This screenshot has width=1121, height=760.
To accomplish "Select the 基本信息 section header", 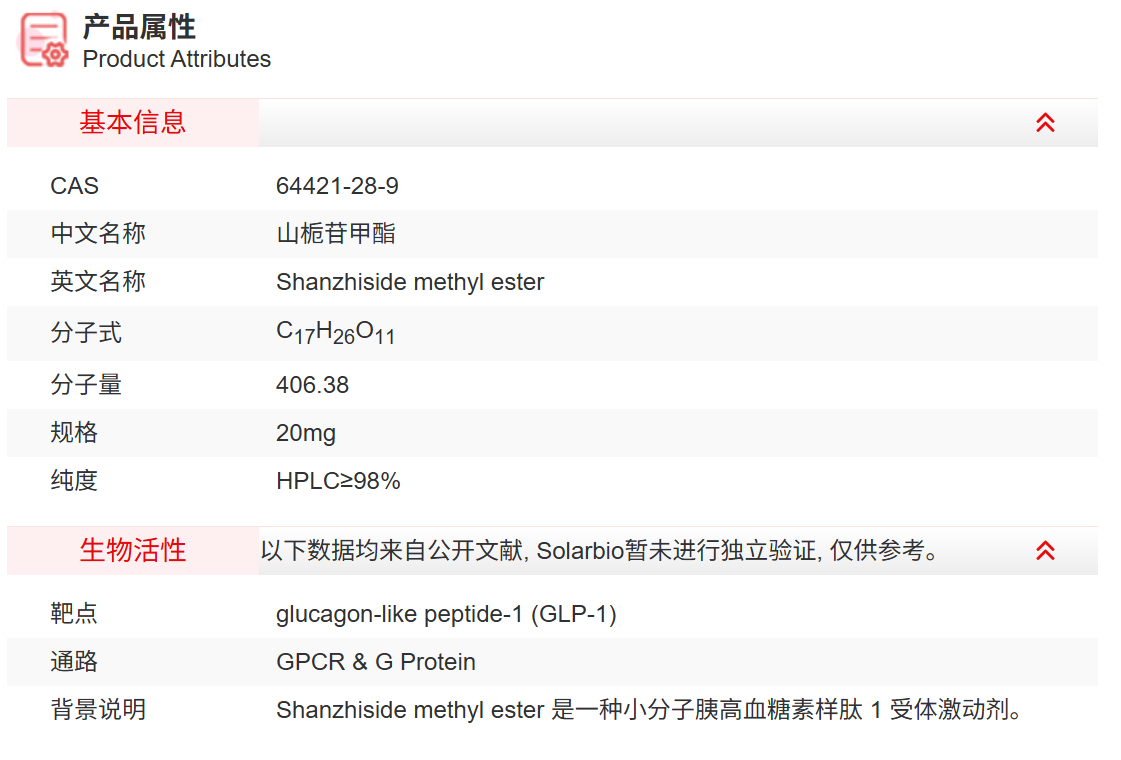I will [133, 123].
